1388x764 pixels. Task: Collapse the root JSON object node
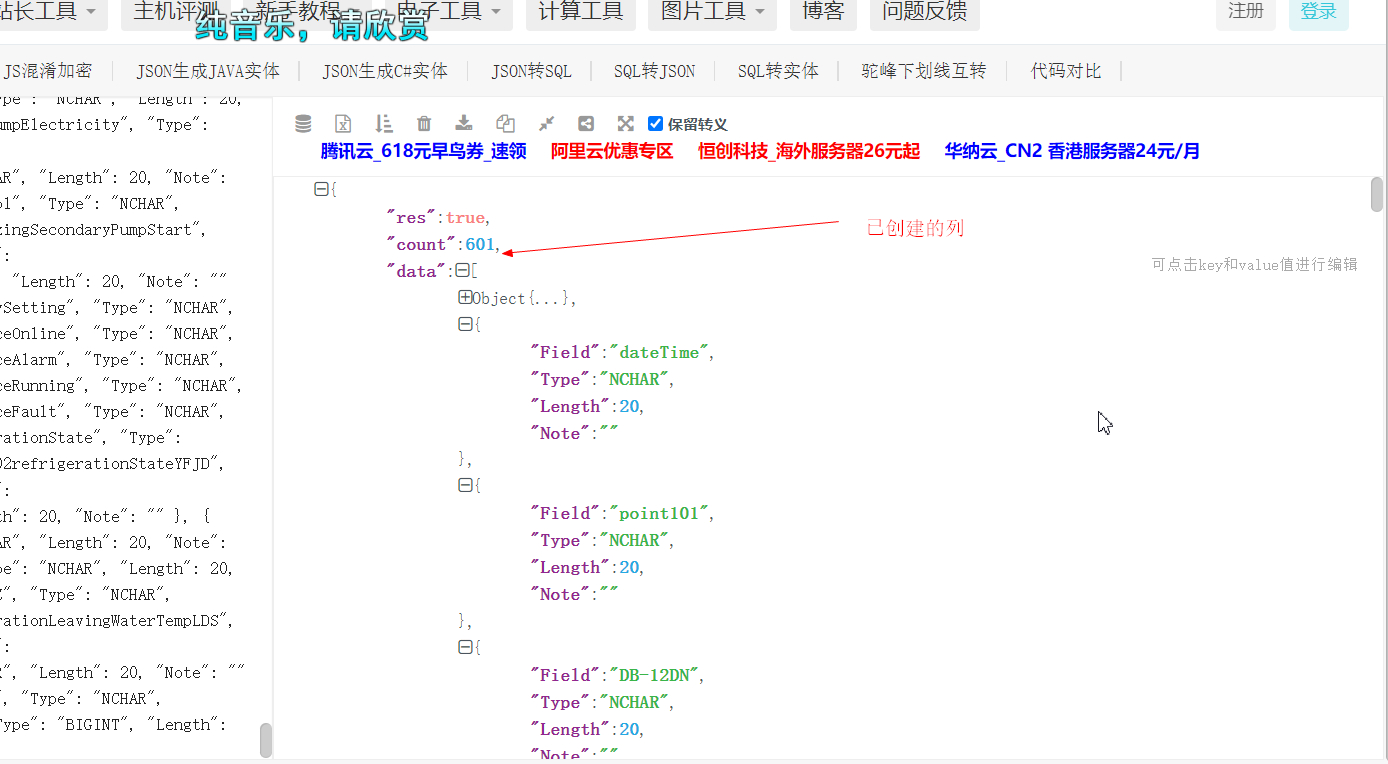pos(321,189)
